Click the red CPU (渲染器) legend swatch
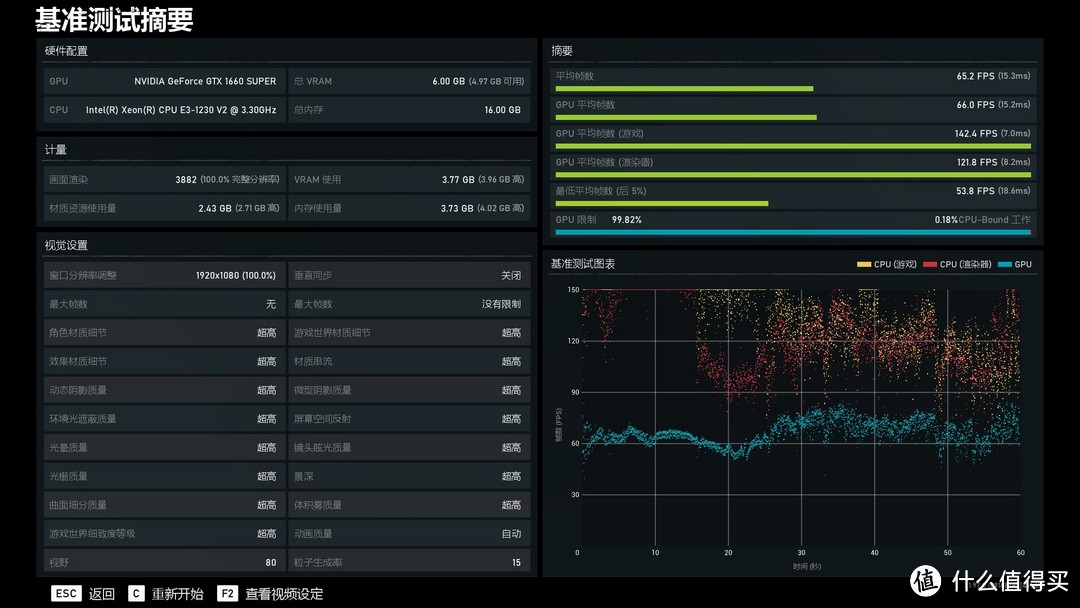The image size is (1080, 608). click(x=930, y=264)
